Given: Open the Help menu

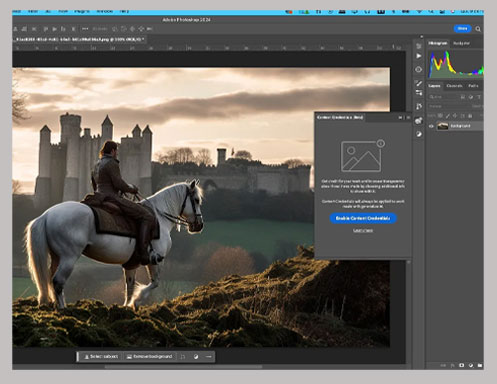Looking at the screenshot, I should tap(124, 12).
